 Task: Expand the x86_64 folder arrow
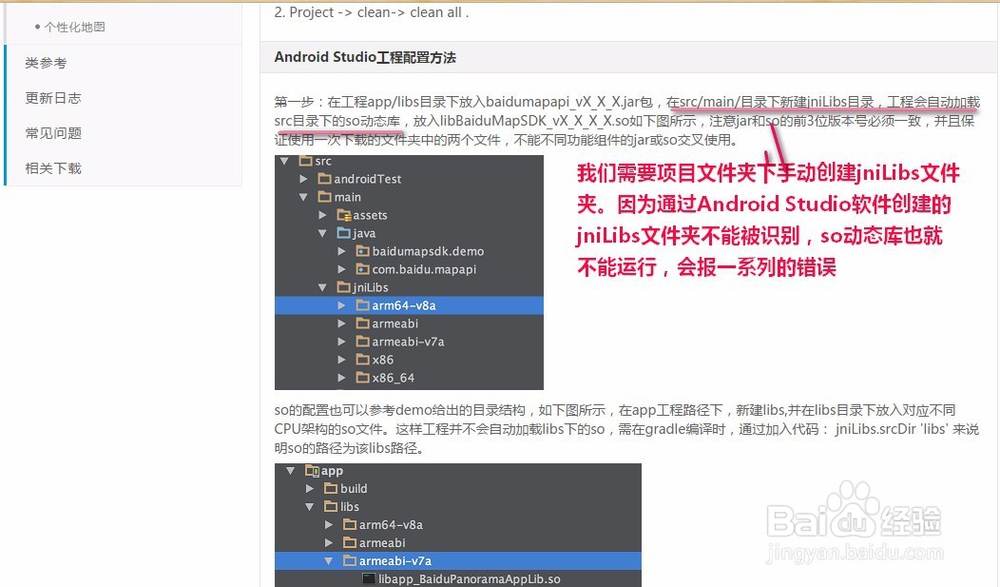click(x=342, y=378)
